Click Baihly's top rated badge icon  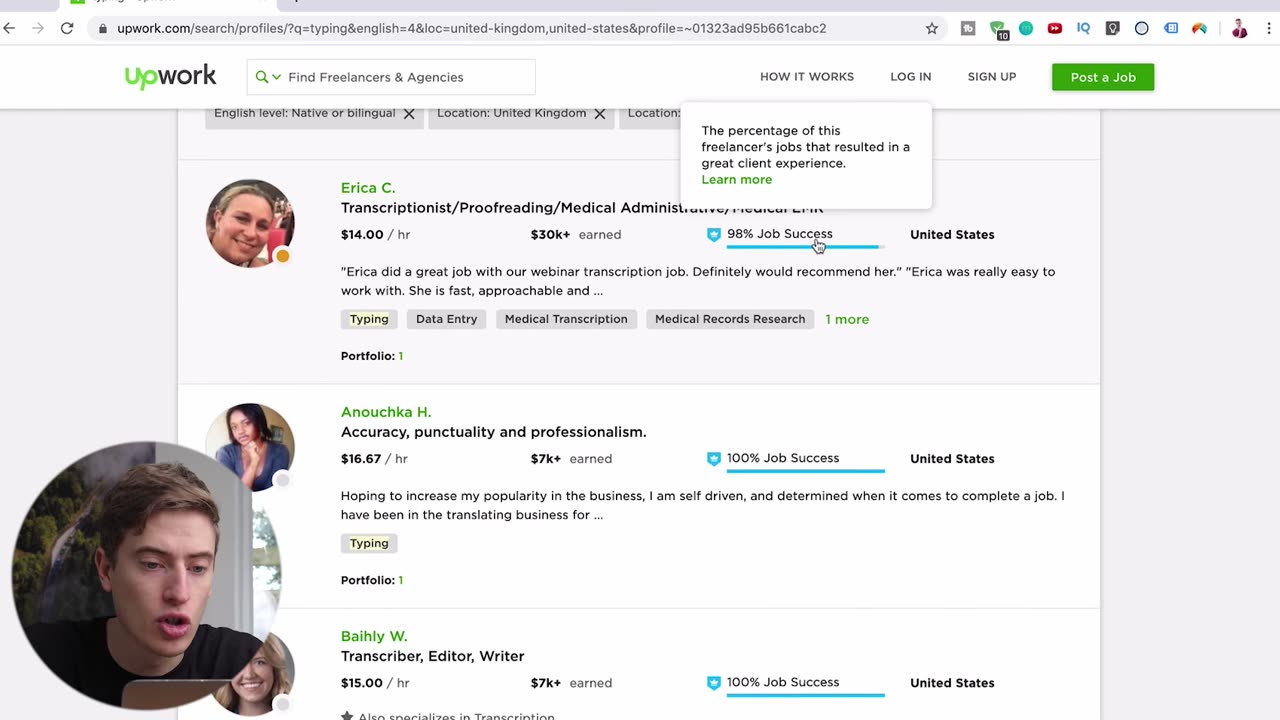click(x=713, y=682)
